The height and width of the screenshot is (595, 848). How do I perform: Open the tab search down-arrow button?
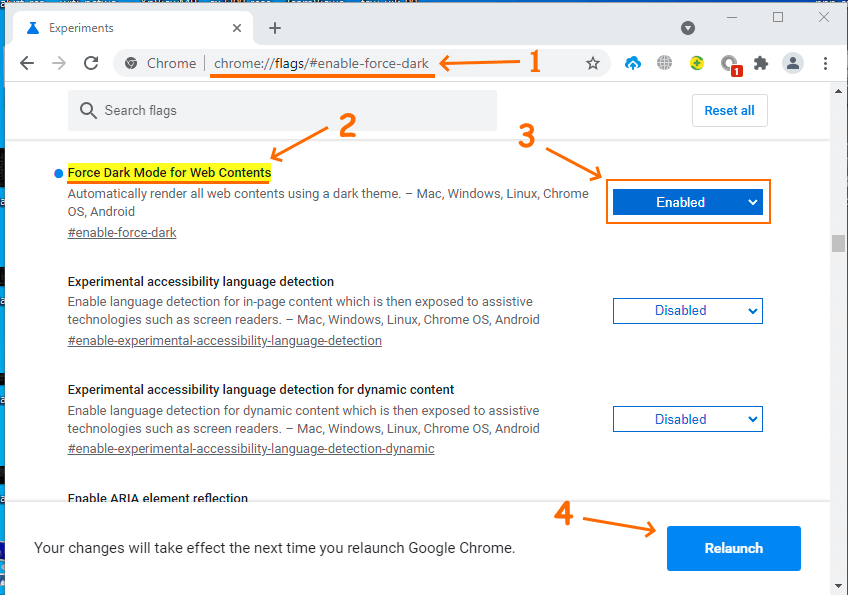click(x=688, y=28)
